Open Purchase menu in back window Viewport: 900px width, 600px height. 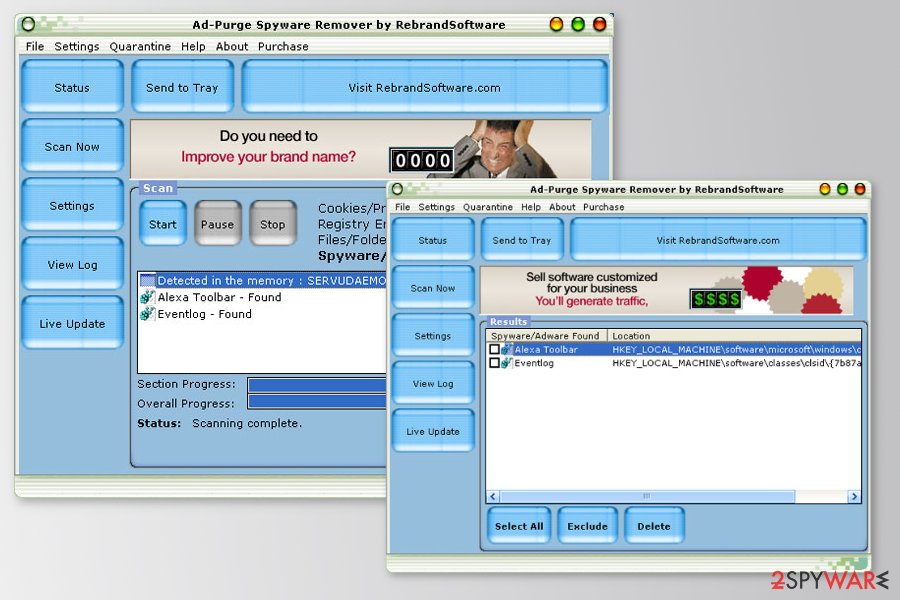283,47
